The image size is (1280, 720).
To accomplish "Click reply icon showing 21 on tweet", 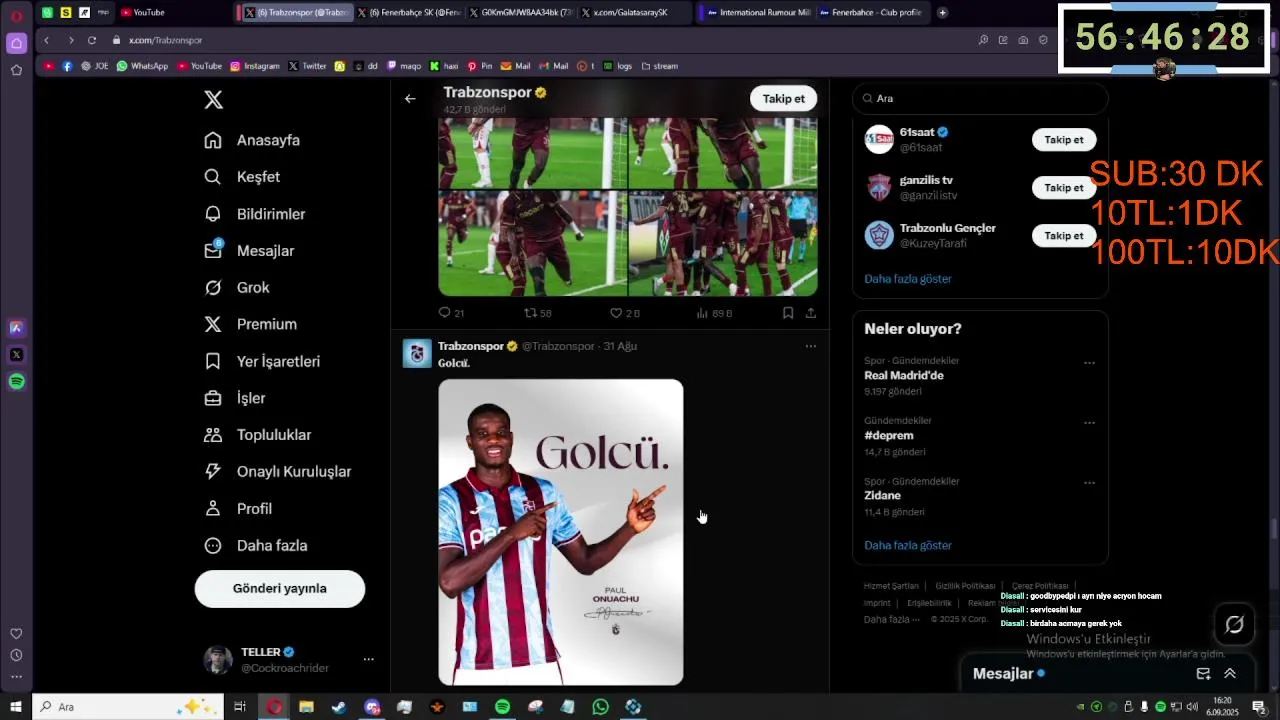I will pos(445,313).
